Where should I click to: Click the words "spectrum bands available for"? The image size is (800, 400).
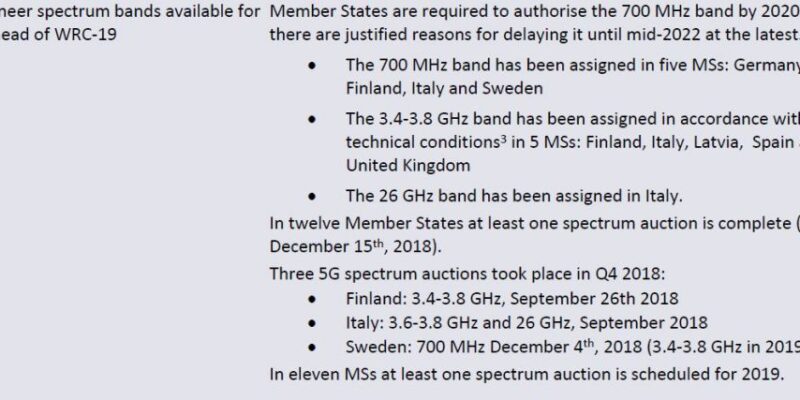coord(153,11)
